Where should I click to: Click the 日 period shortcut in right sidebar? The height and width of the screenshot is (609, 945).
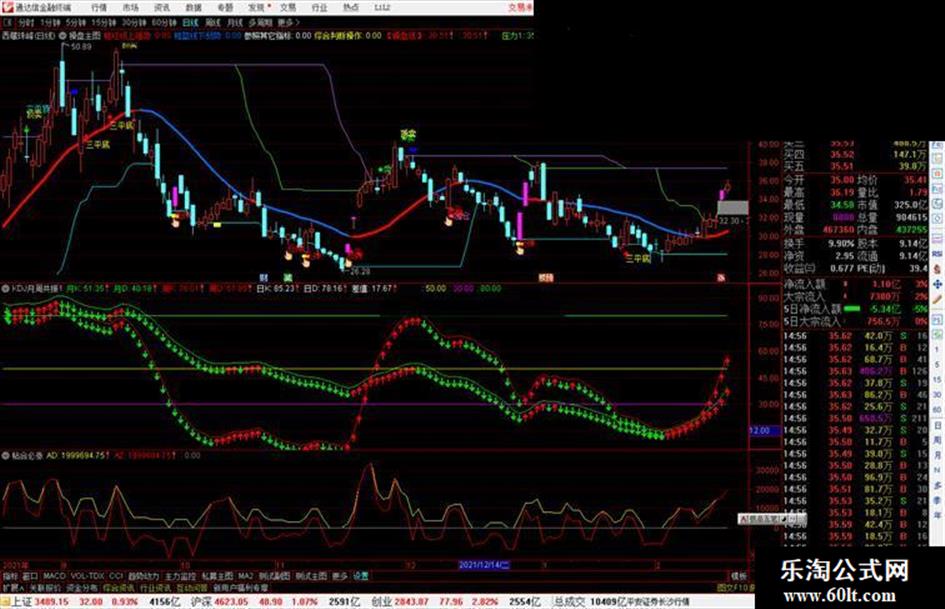937,424
